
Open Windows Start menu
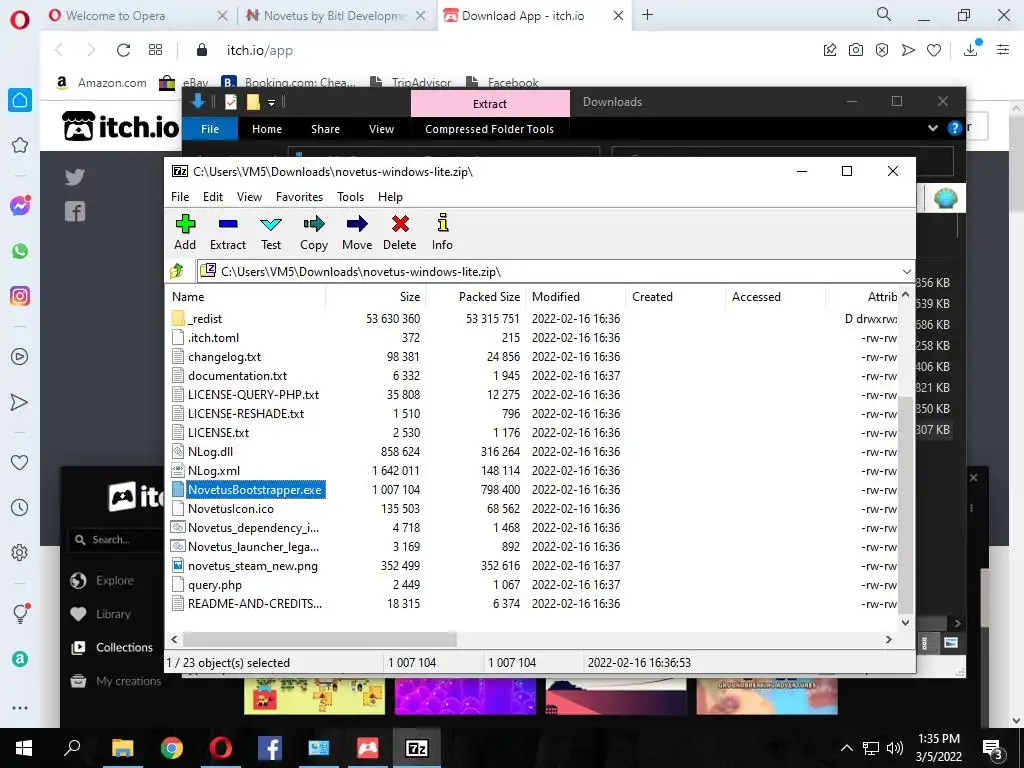[24, 748]
